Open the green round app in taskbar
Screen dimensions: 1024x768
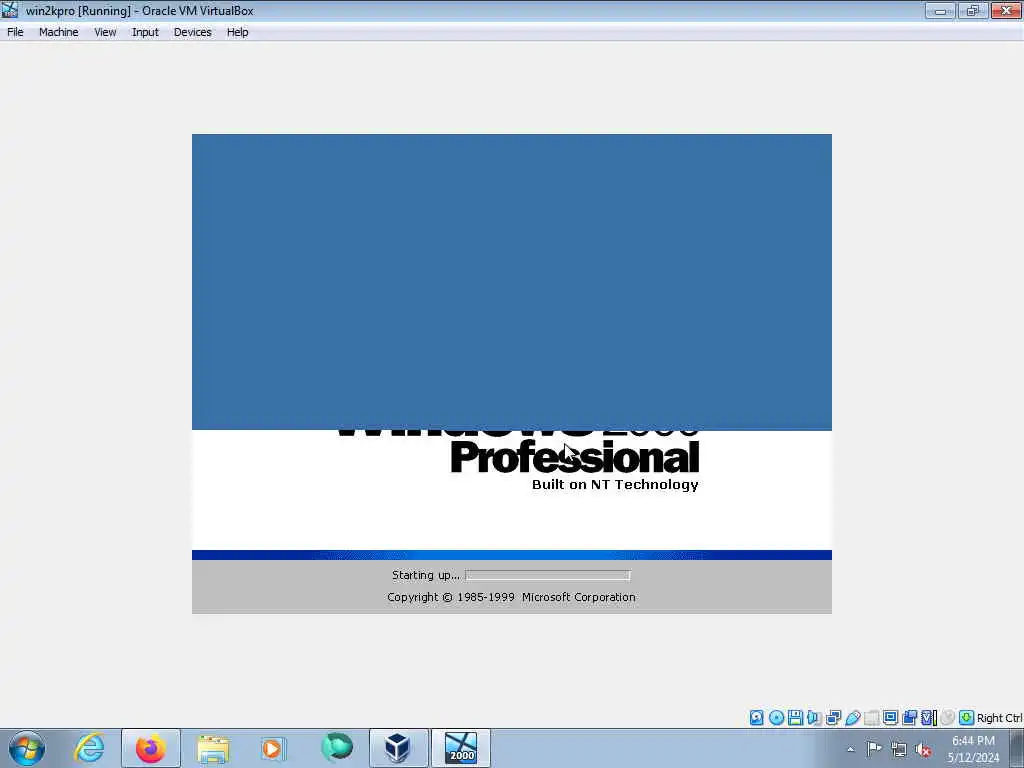[x=336, y=748]
